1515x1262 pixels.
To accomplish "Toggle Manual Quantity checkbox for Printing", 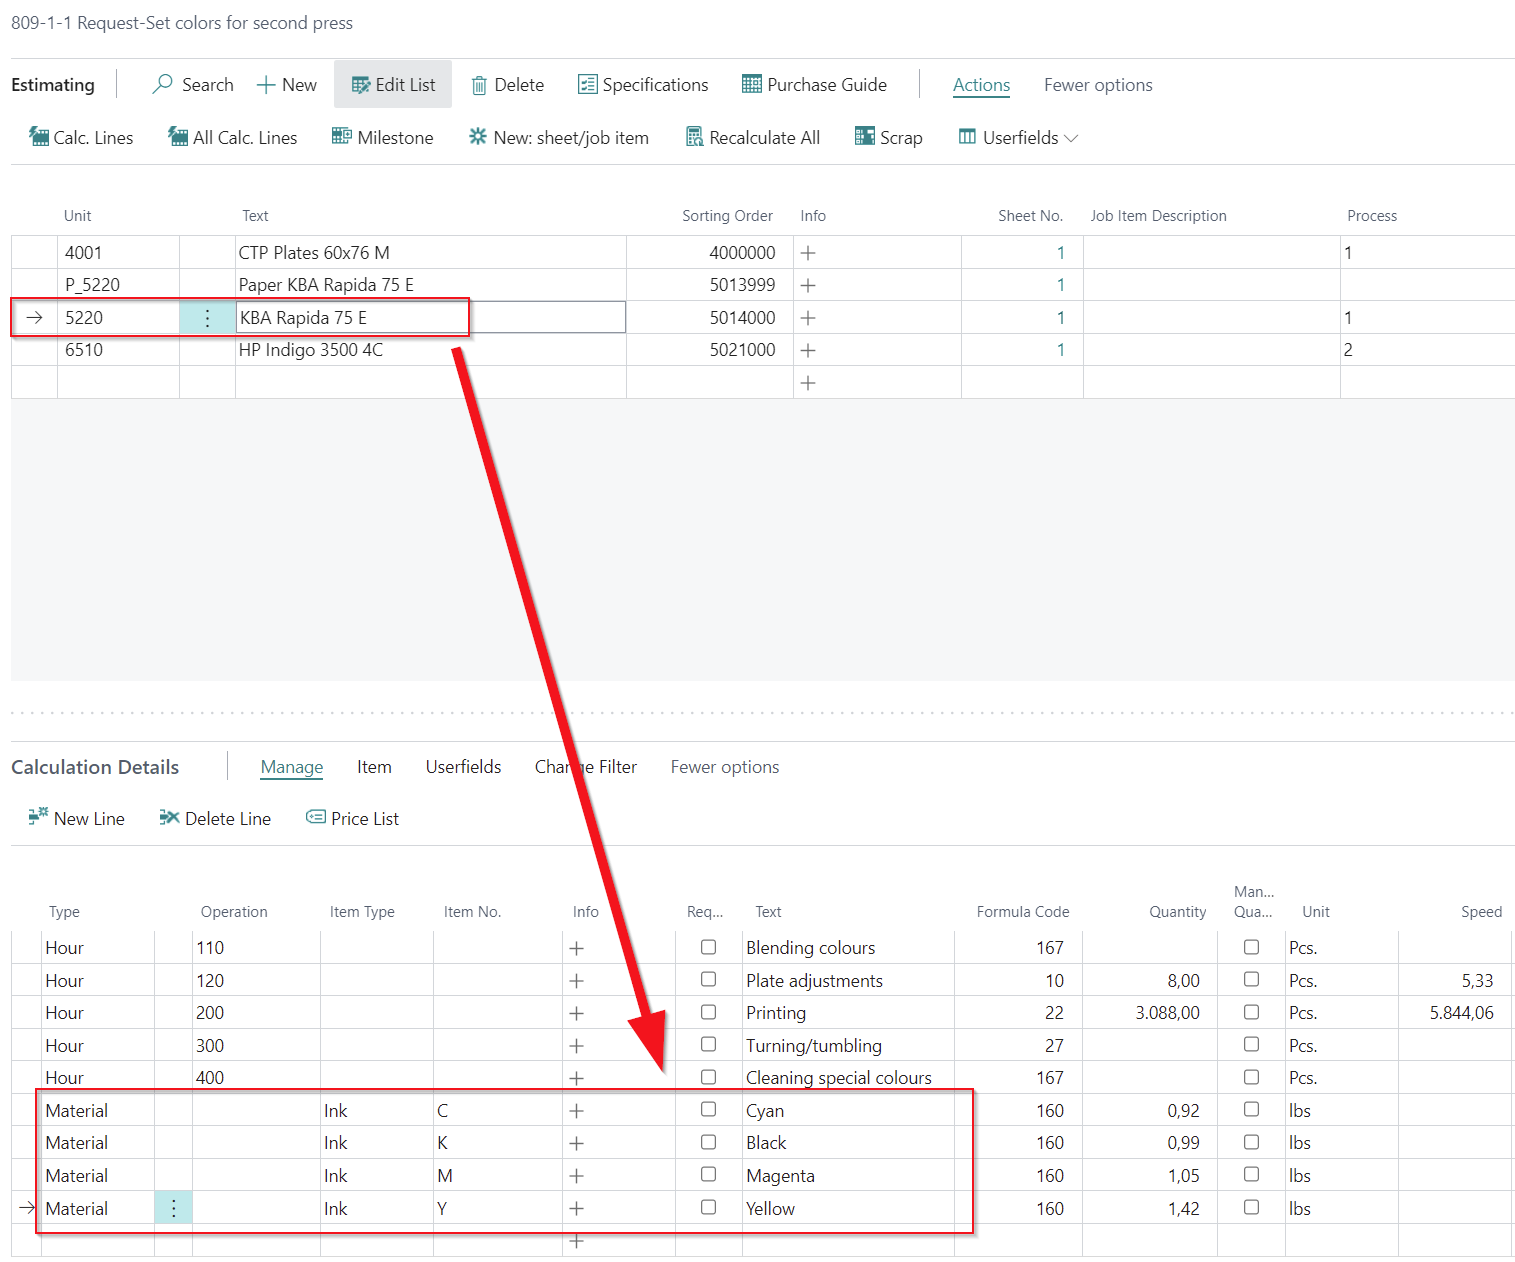I will (1251, 1012).
